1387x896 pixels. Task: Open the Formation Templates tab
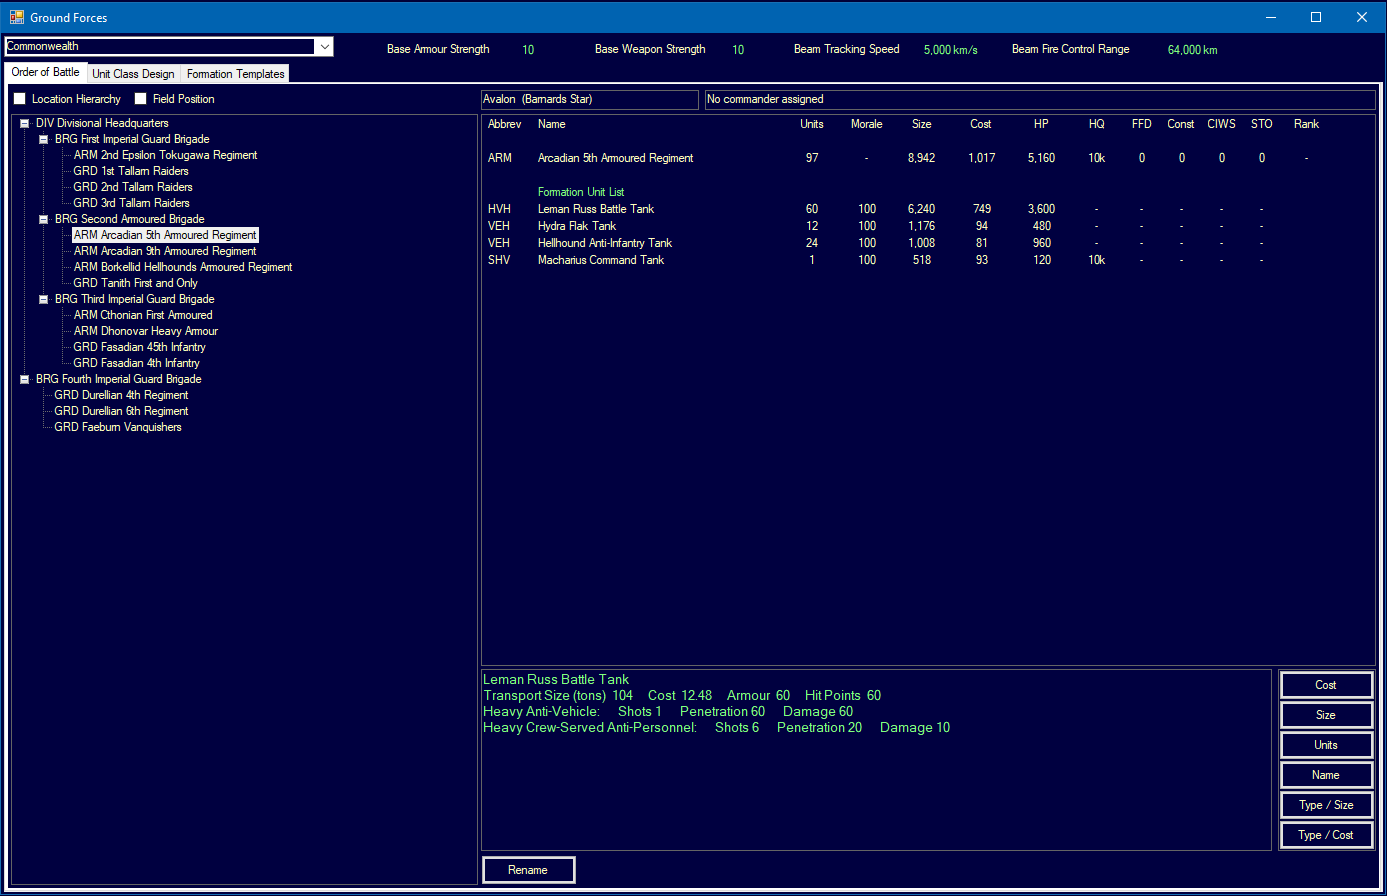pos(235,74)
